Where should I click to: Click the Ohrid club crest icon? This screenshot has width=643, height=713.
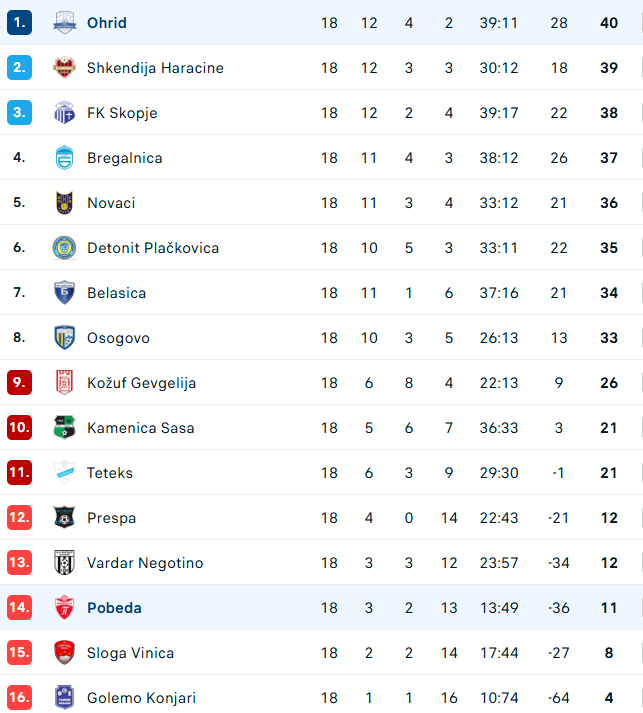[x=64, y=22]
